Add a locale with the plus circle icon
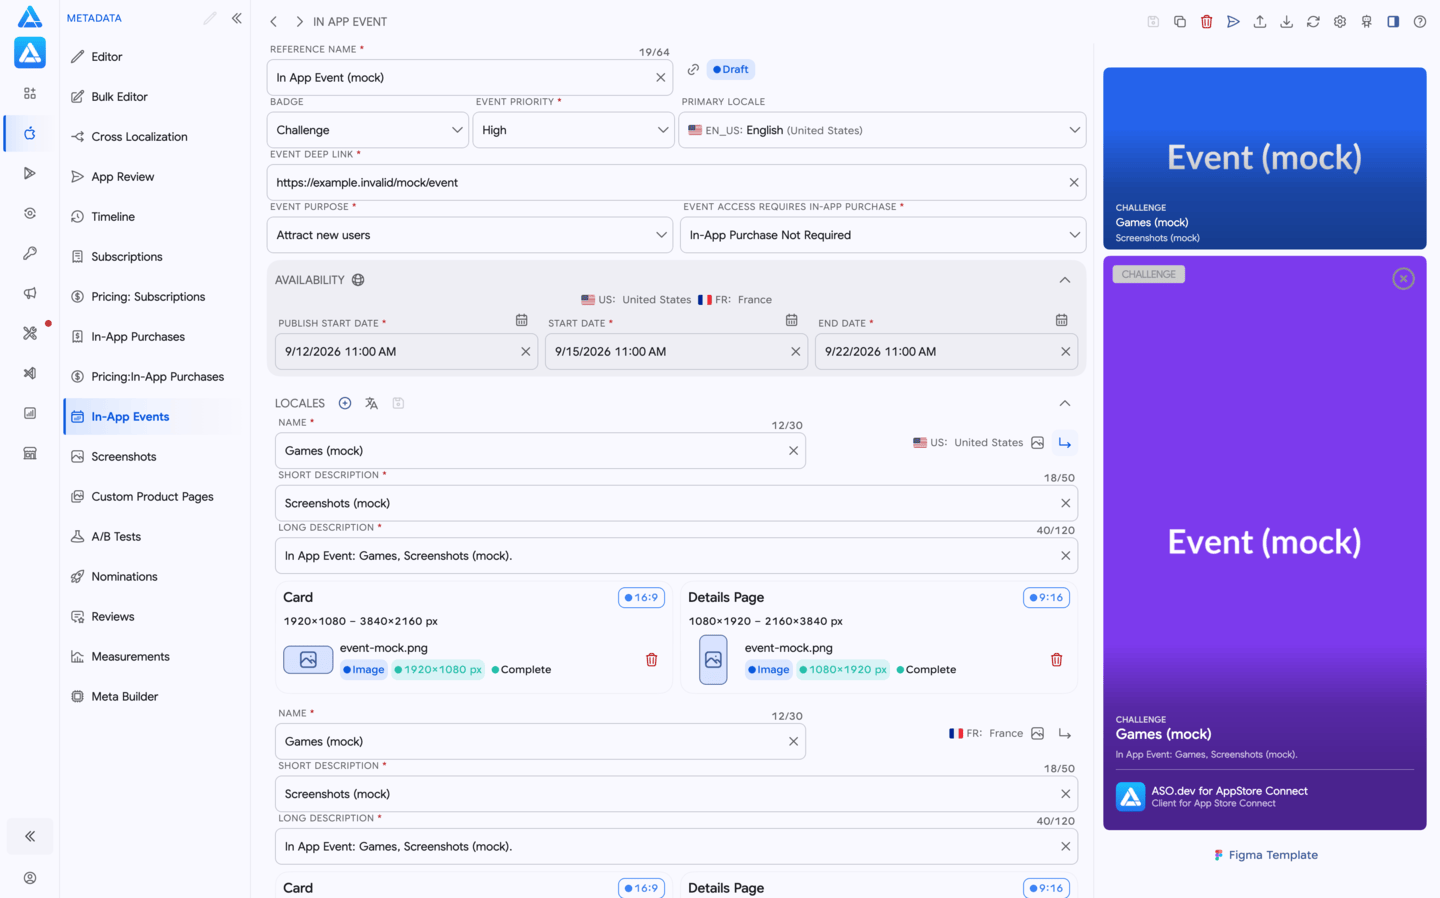The height and width of the screenshot is (898, 1440). click(345, 403)
